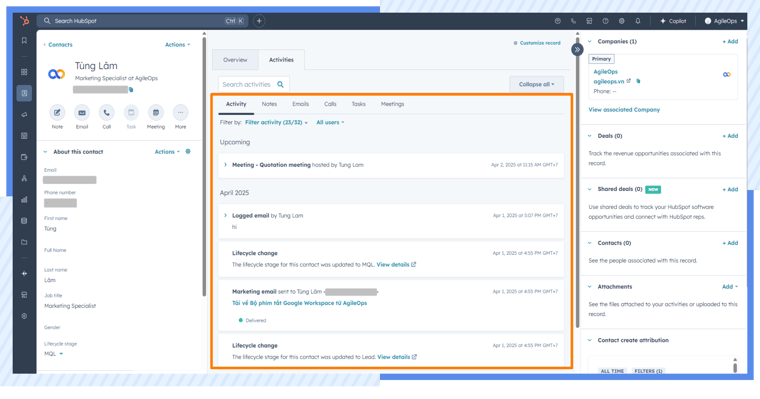Open Copilot in the top bar
This screenshot has height=399, width=760.
[673, 21]
